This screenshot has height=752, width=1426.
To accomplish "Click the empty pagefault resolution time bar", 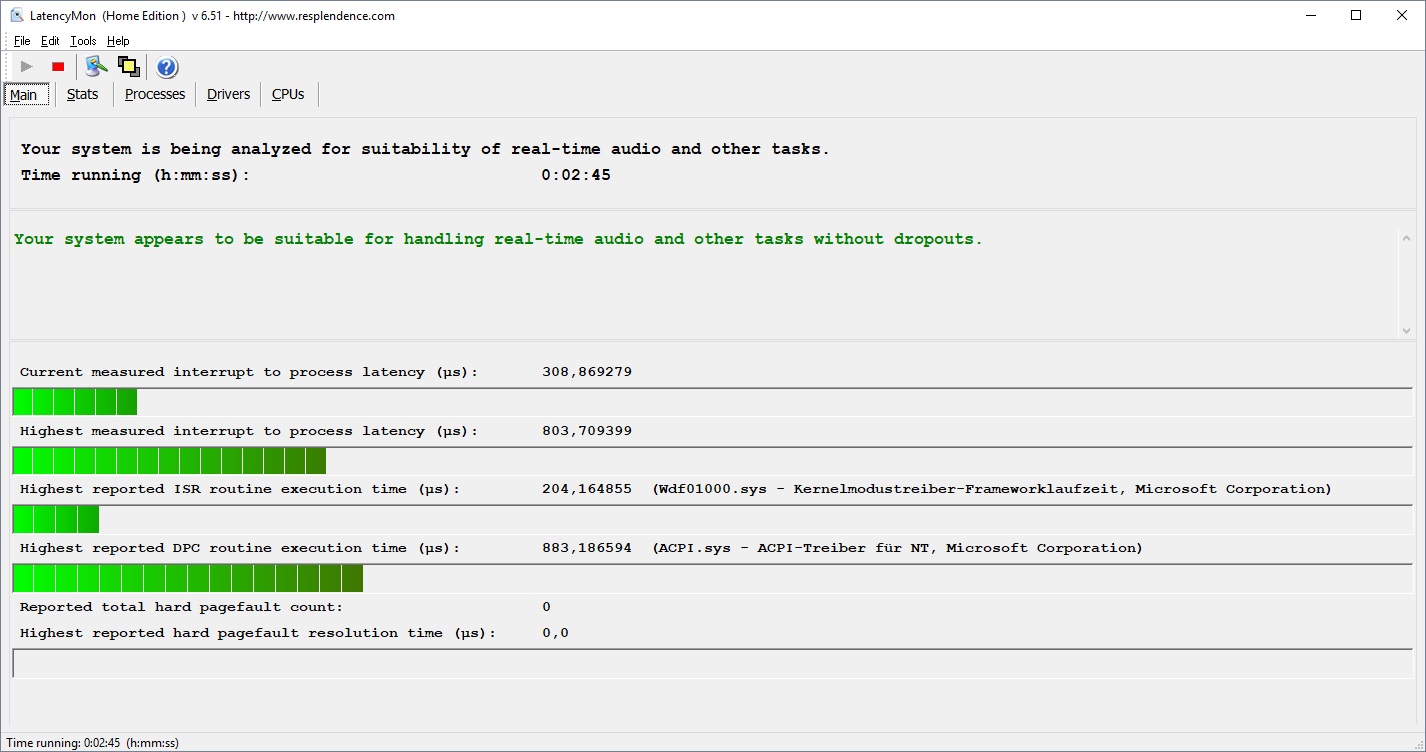I will [712, 663].
